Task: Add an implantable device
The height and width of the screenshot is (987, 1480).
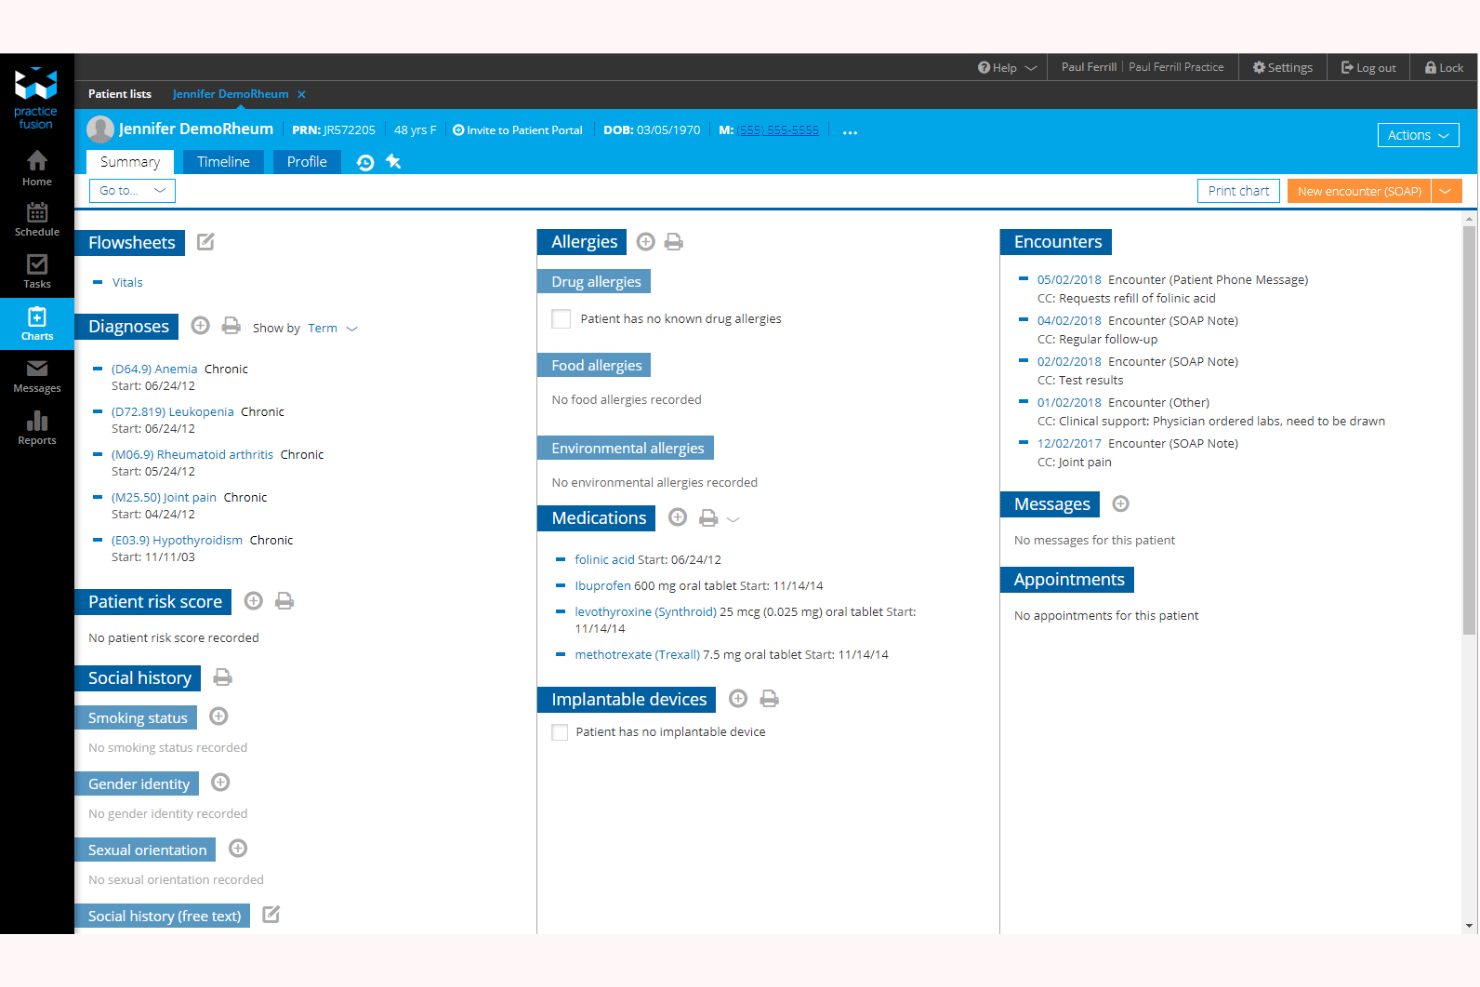Action: [x=738, y=698]
